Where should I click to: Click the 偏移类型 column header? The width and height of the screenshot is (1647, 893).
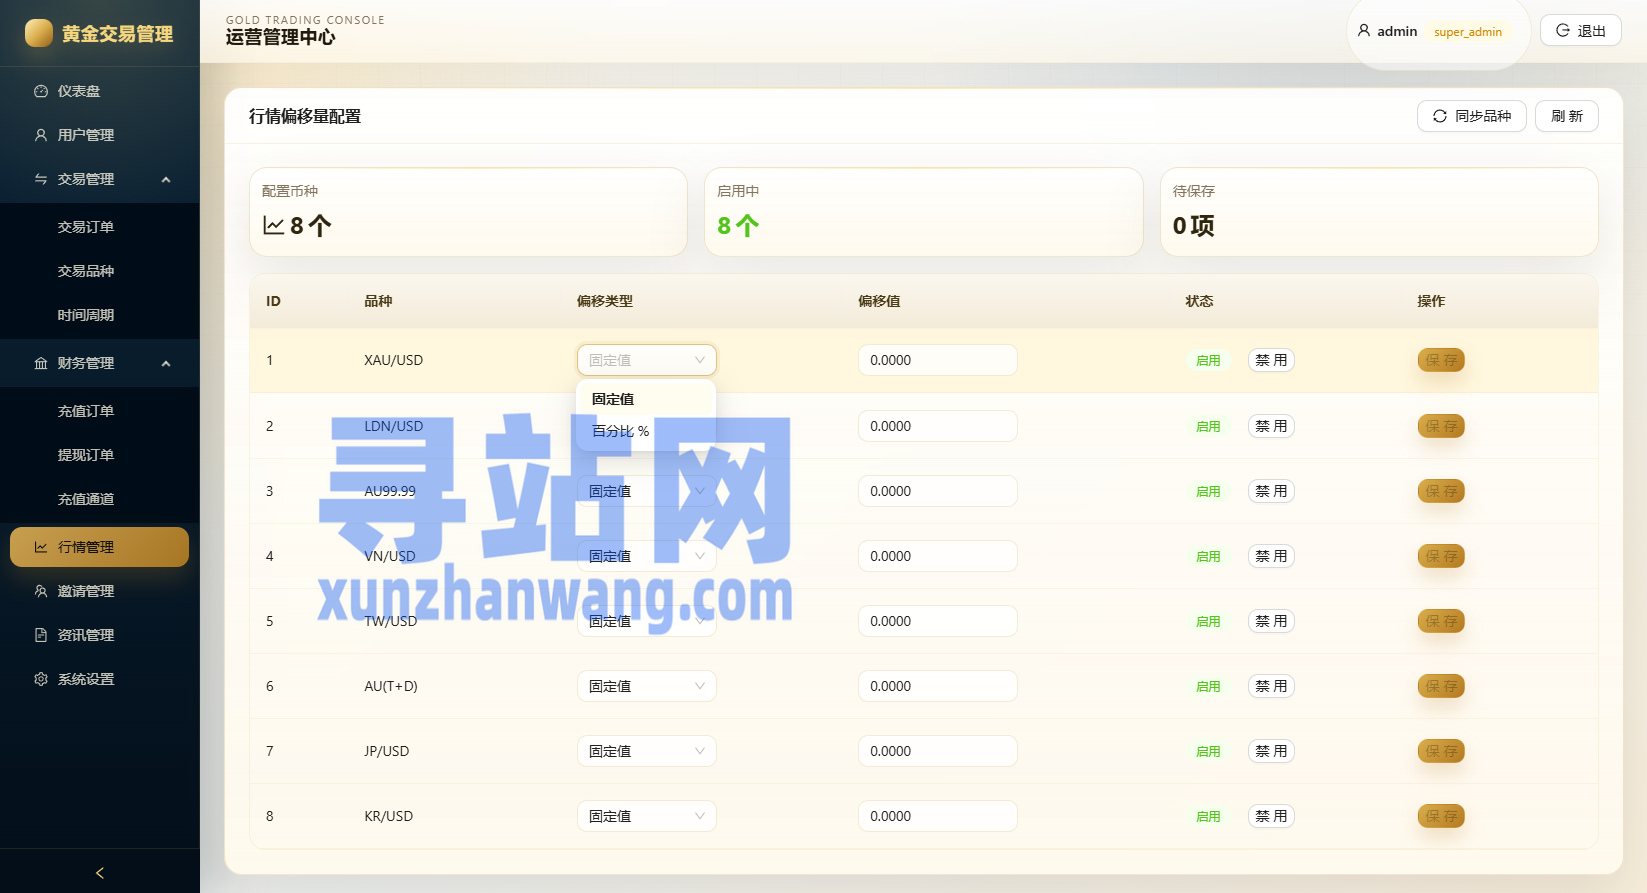click(x=604, y=301)
